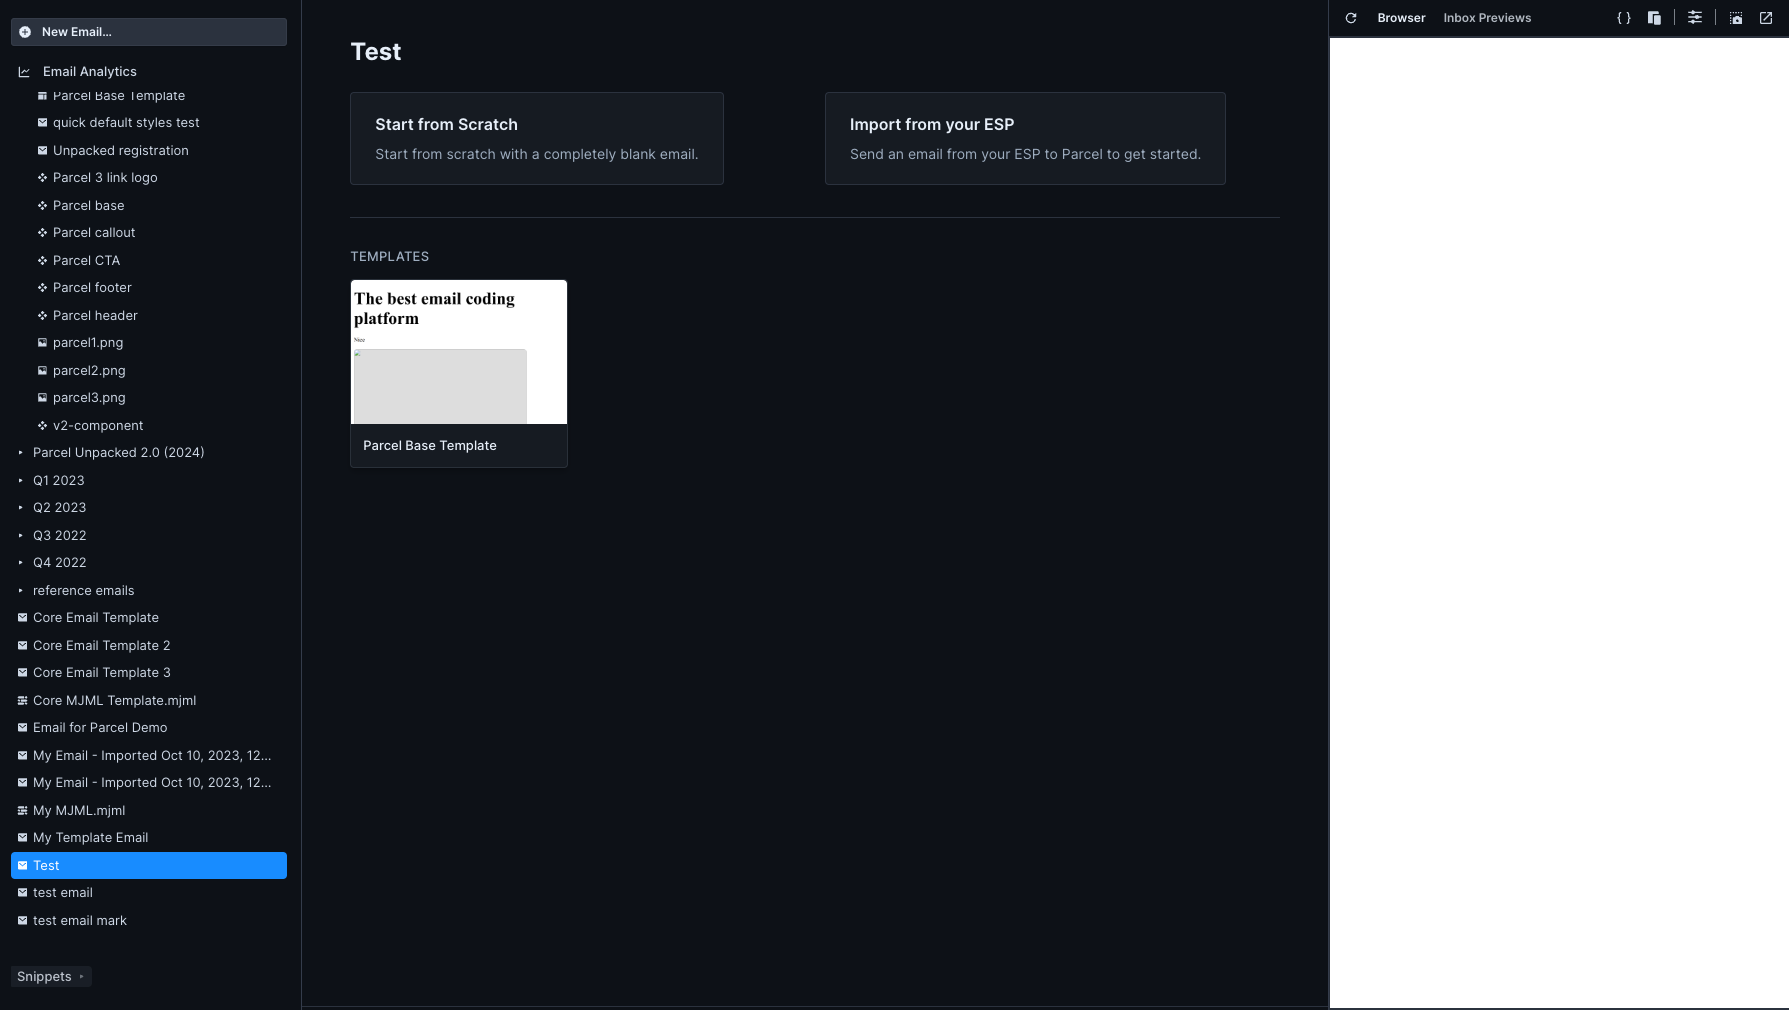This screenshot has width=1789, height=1010.
Task: Click component icon beside Parcel base
Action: pos(42,206)
